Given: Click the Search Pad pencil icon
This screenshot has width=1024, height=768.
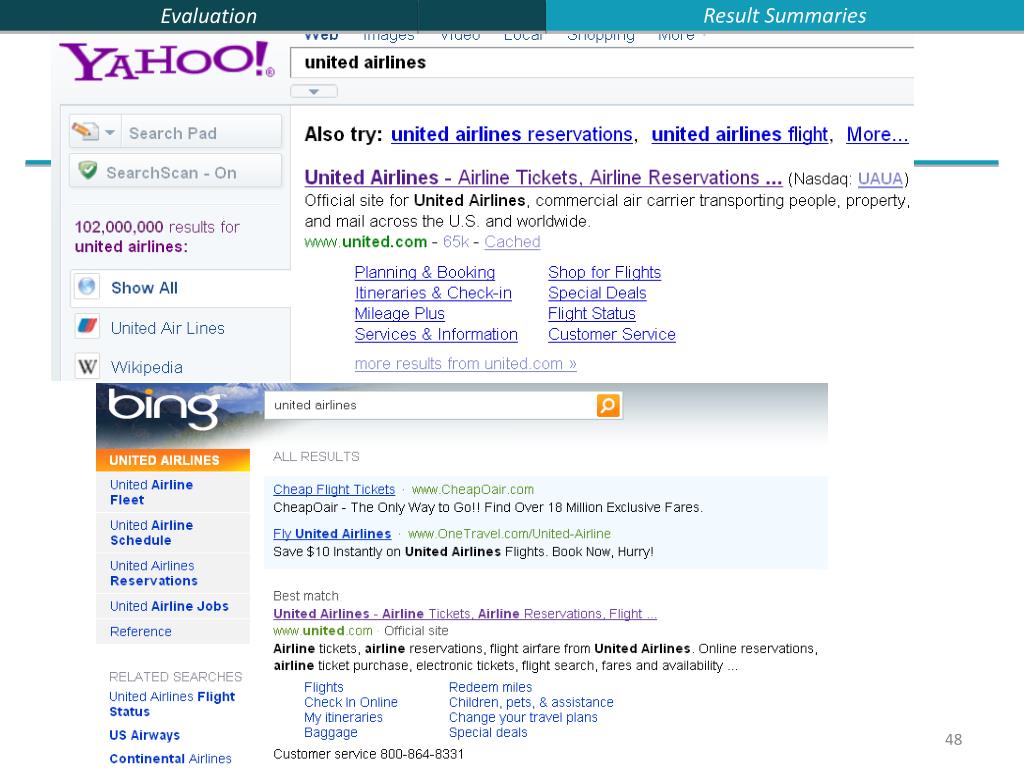Looking at the screenshot, I should click(85, 131).
